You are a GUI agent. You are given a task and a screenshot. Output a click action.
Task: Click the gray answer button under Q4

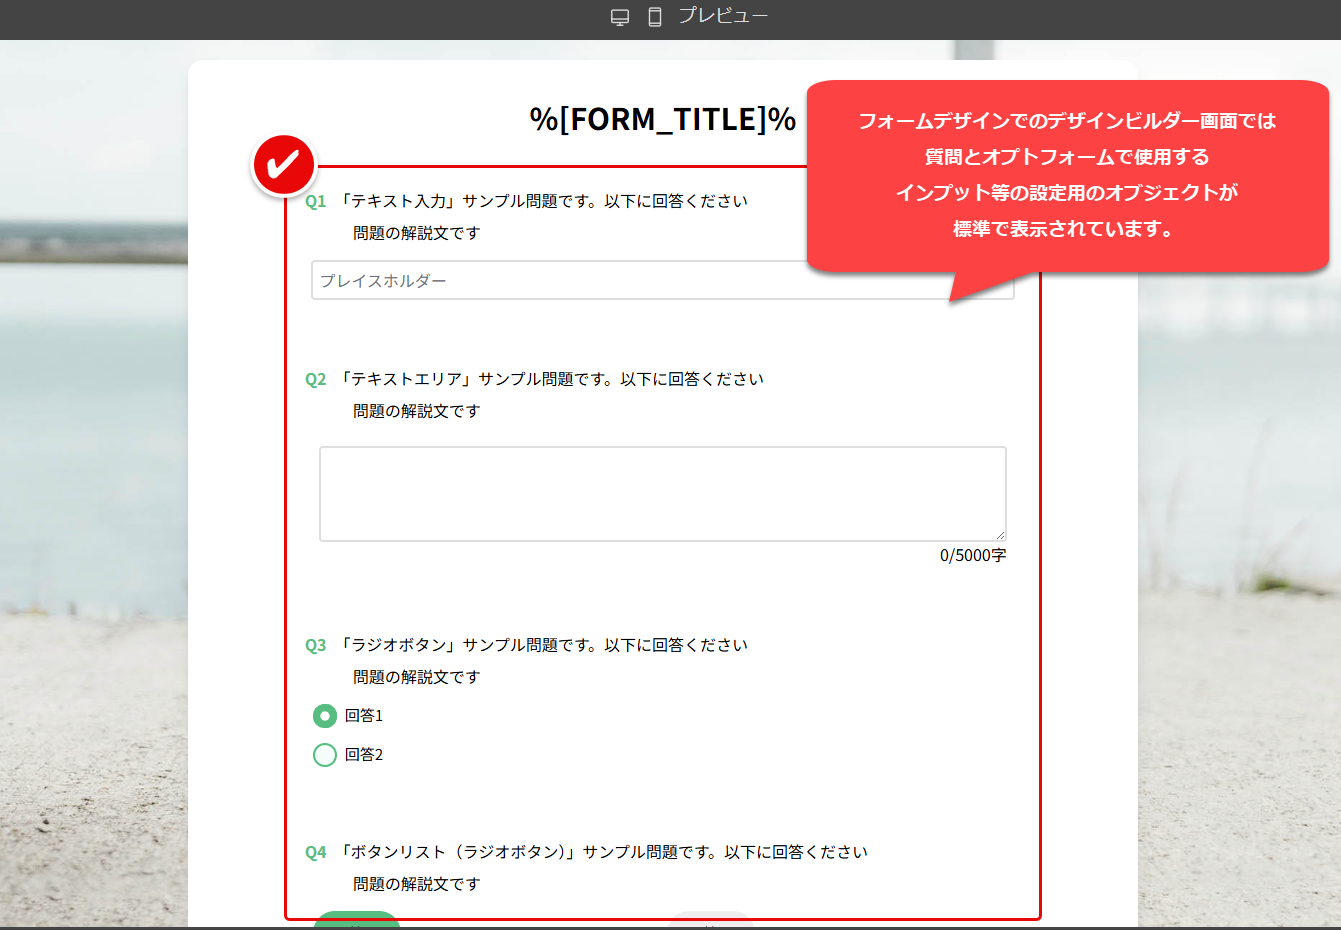click(710, 922)
